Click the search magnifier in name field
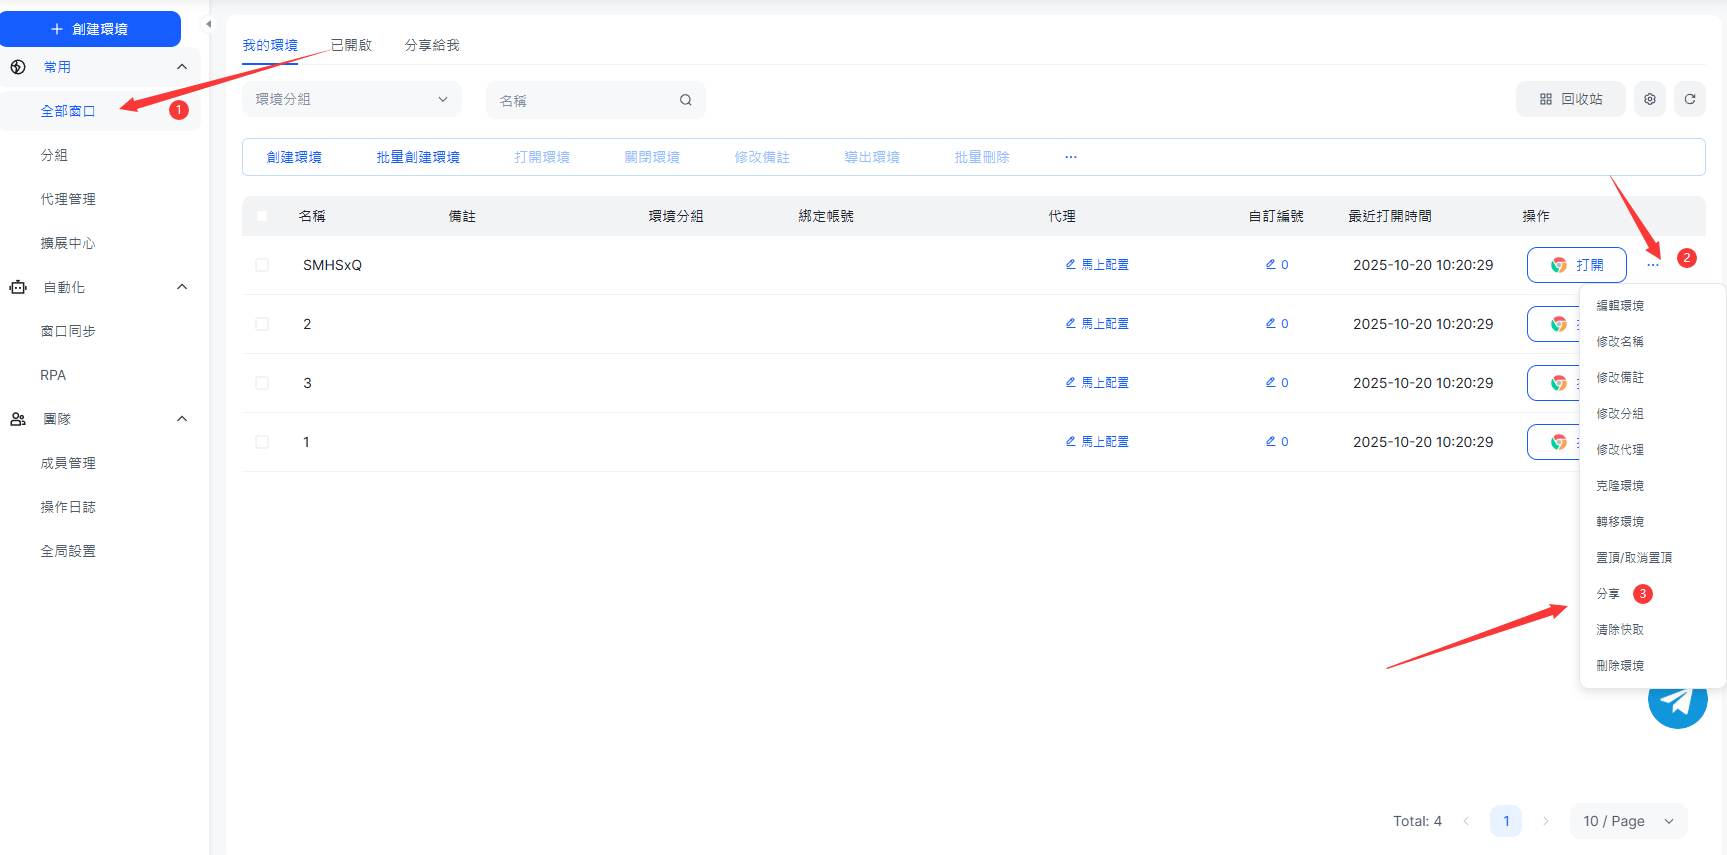This screenshot has width=1727, height=855. click(x=685, y=100)
